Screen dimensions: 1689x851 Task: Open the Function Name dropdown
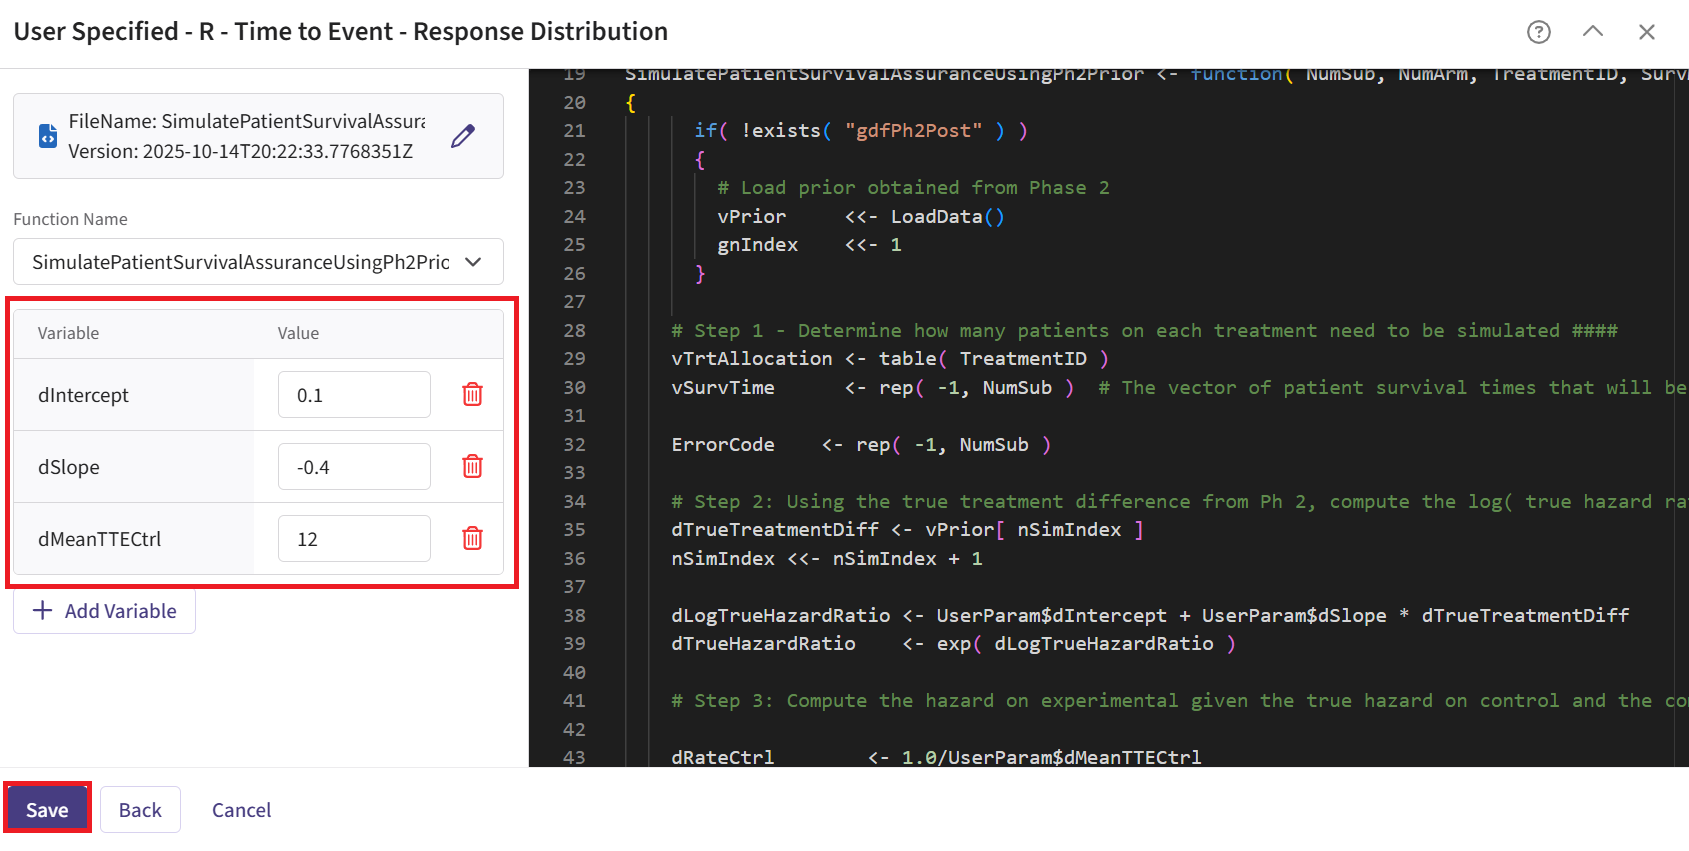tap(240, 262)
